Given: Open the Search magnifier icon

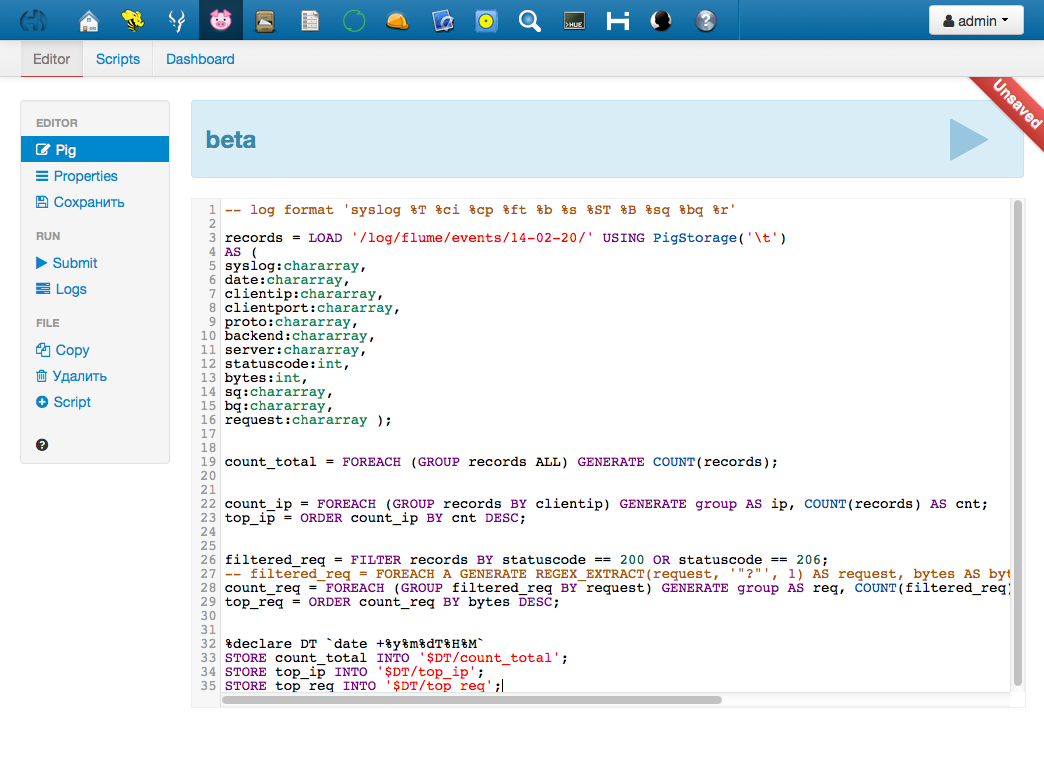Looking at the screenshot, I should pos(530,21).
